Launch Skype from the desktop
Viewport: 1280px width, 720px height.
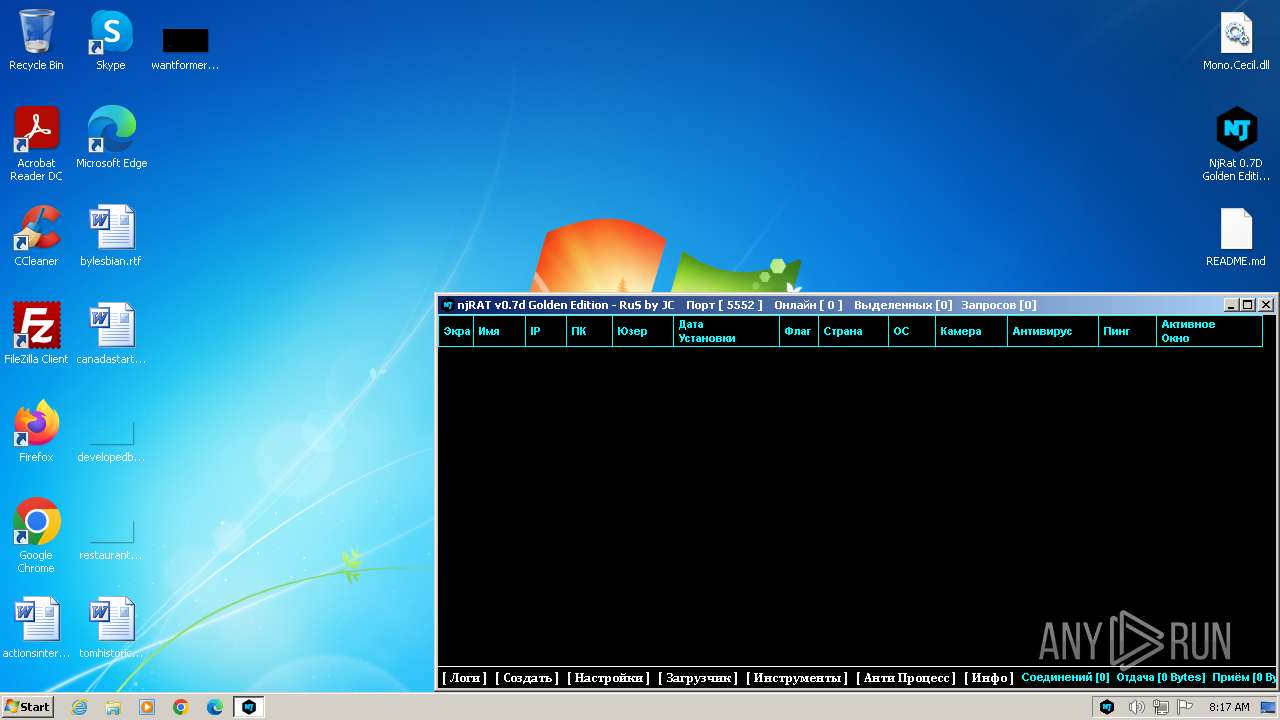click(x=110, y=40)
